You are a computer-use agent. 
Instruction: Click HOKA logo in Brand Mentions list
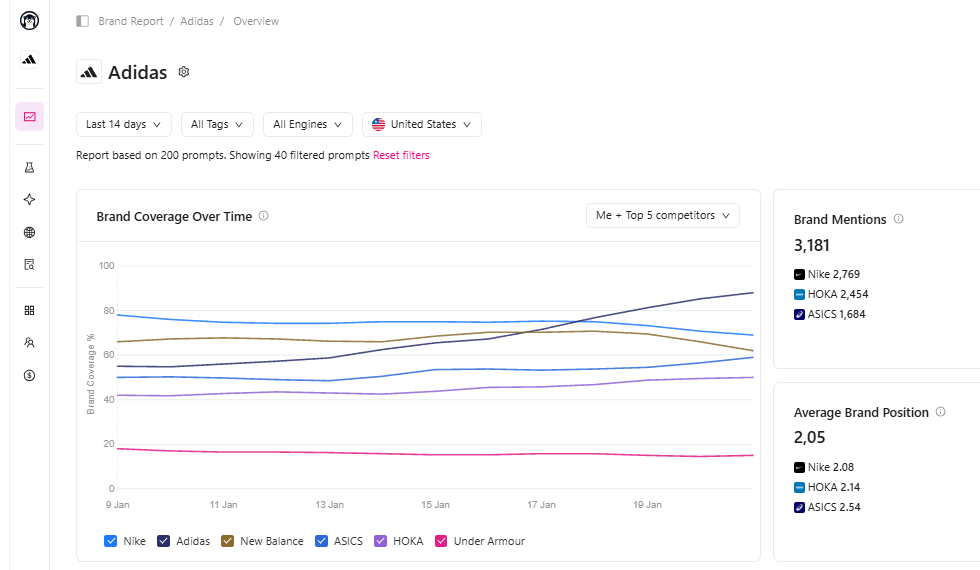pos(799,294)
